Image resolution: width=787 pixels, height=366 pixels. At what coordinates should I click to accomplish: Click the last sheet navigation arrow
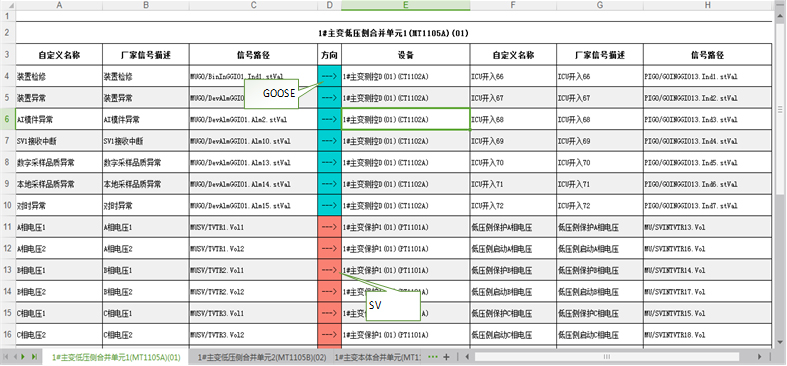34,357
